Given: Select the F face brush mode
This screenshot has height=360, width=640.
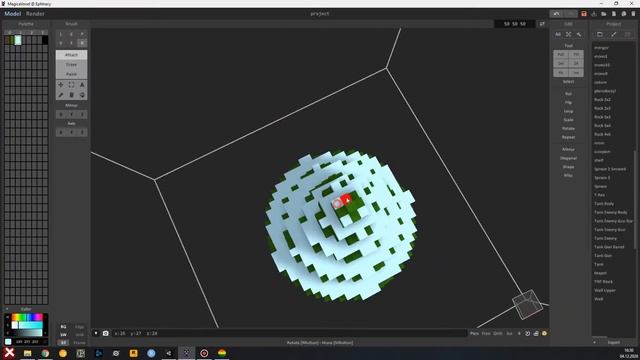Looking at the screenshot, I should [x=71, y=43].
